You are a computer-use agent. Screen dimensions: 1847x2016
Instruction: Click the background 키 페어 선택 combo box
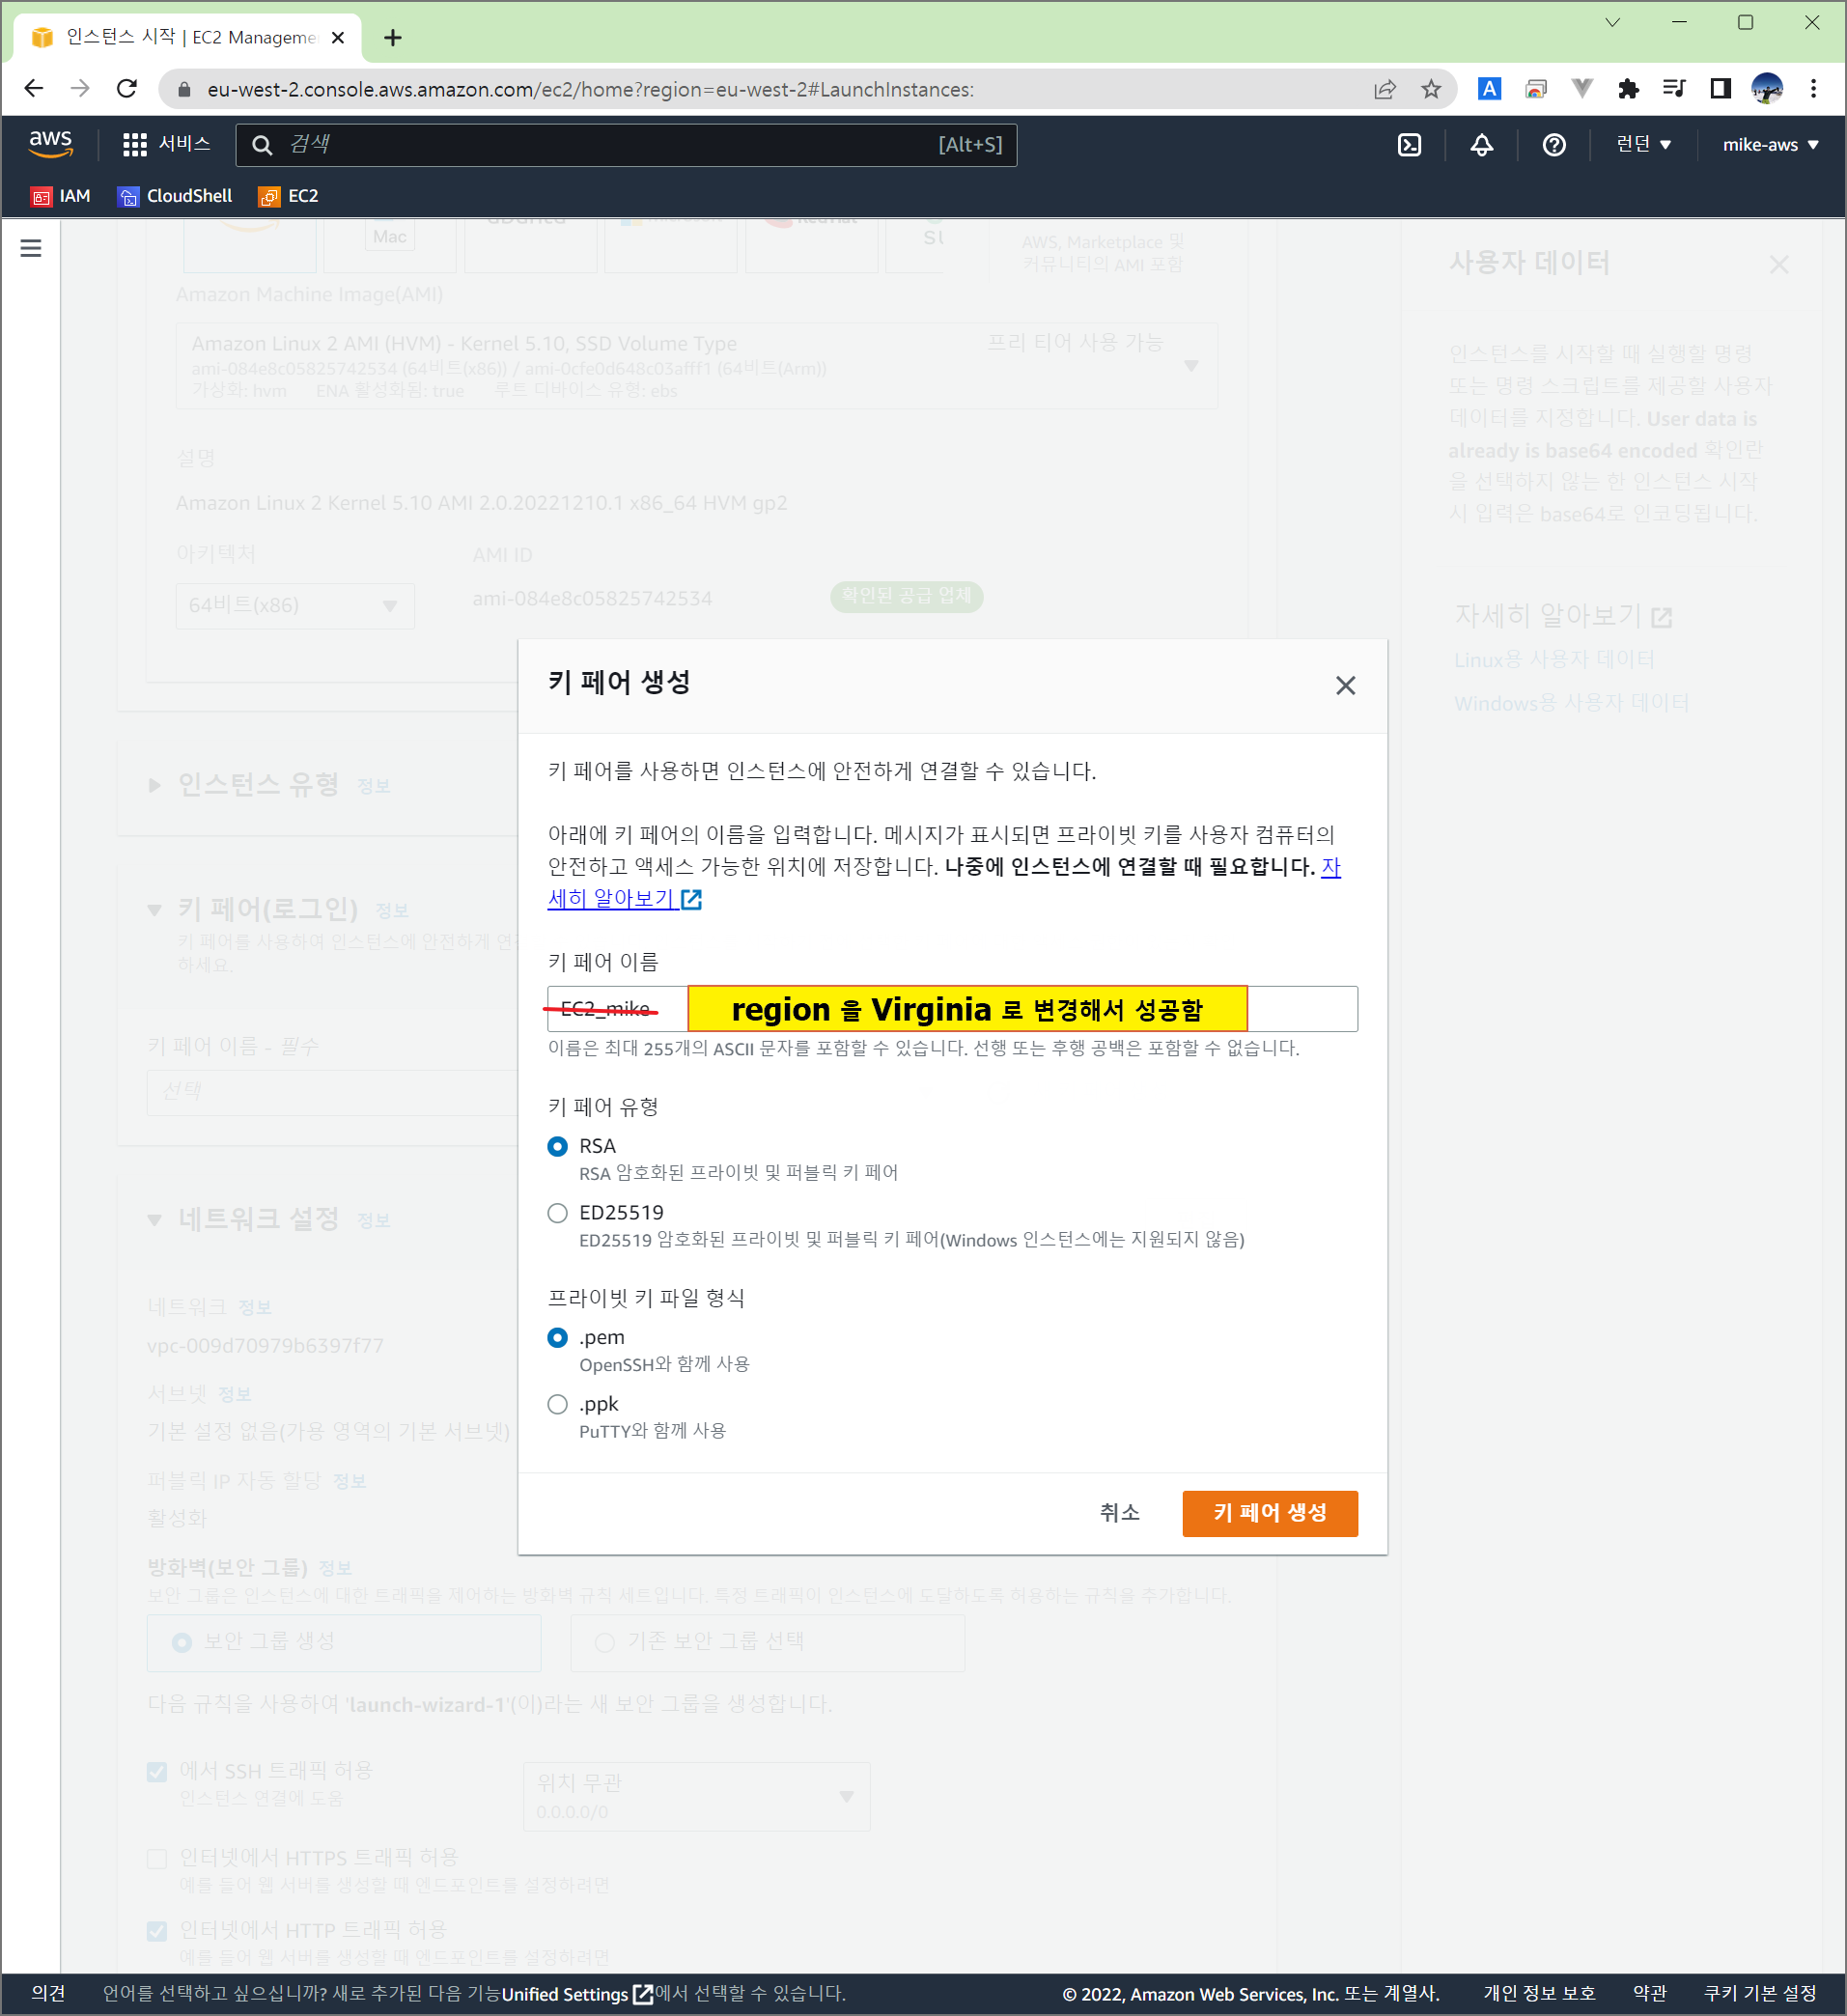[x=332, y=1092]
